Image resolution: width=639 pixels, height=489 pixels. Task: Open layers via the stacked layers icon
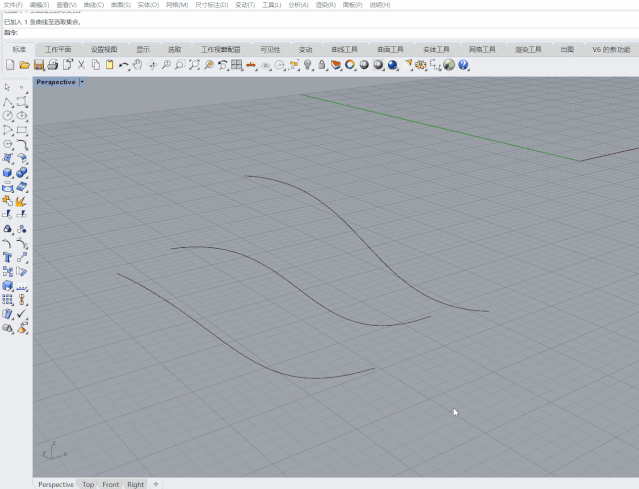pyautogui.click(x=336, y=65)
